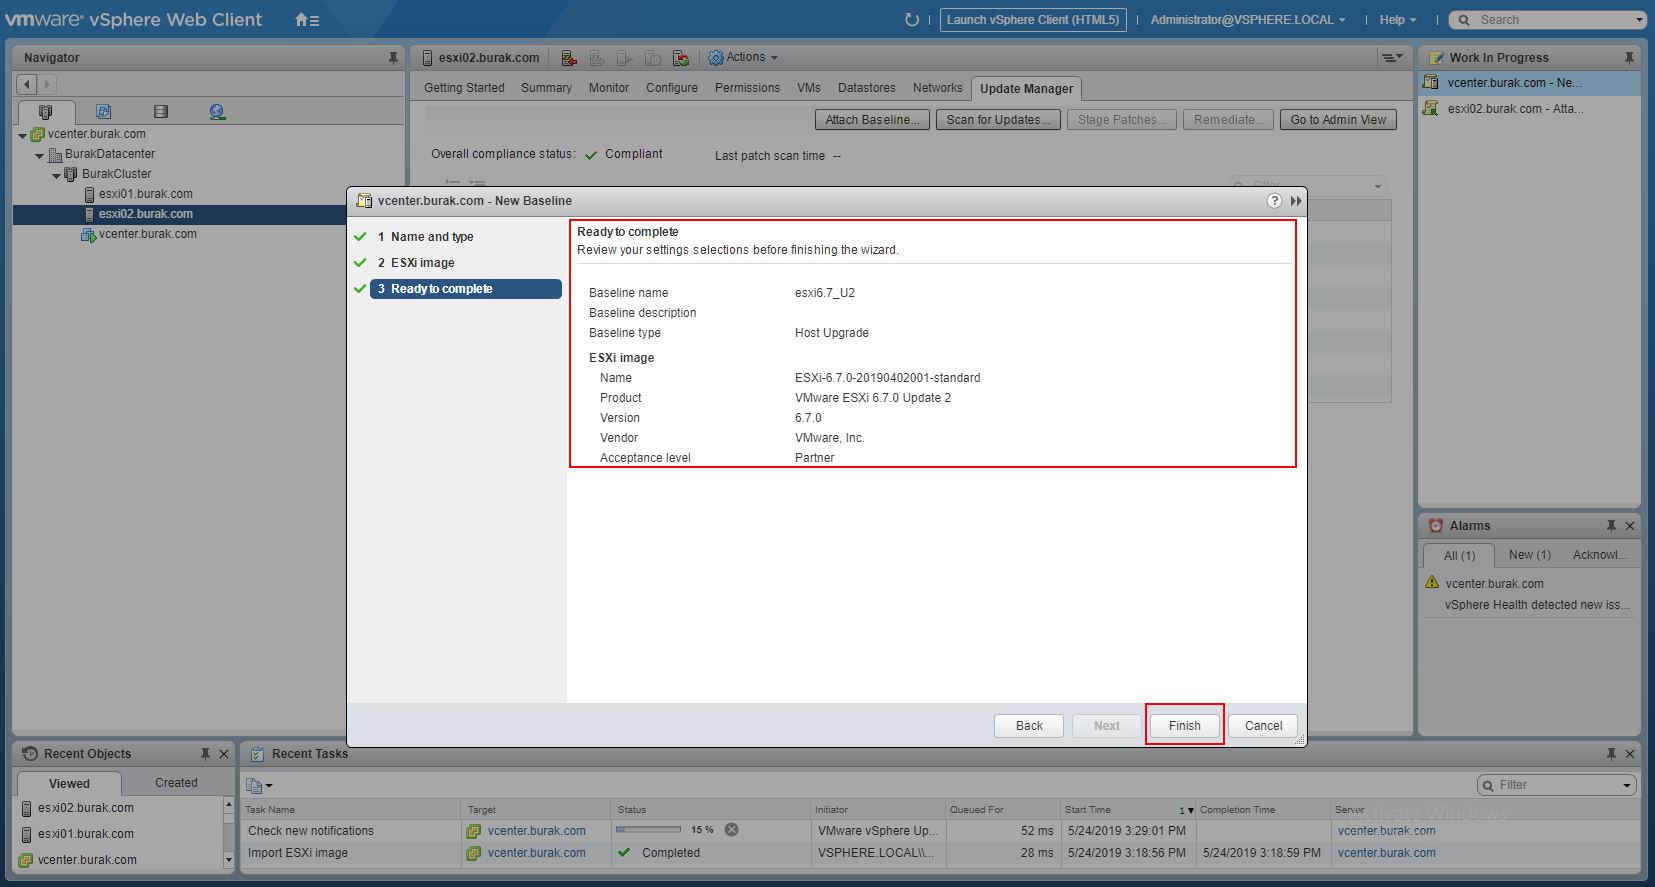Pin the Alarms panel
1655x887 pixels.
(x=1611, y=526)
